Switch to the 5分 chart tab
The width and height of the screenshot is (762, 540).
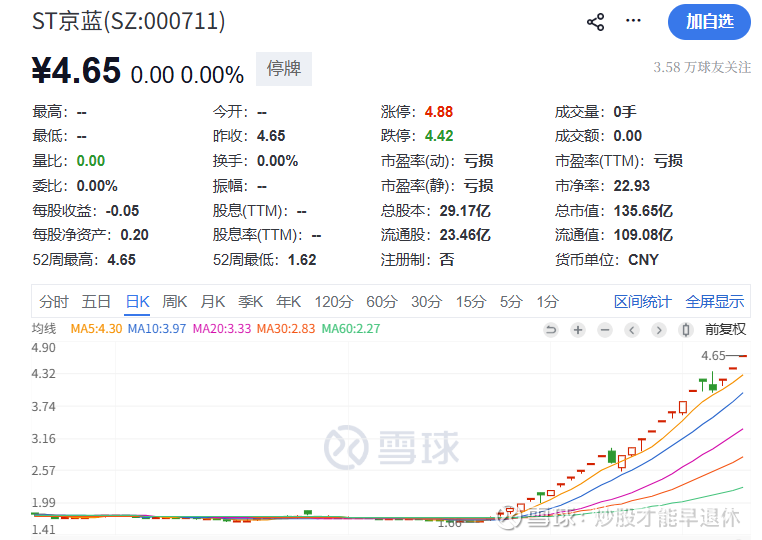tap(511, 302)
